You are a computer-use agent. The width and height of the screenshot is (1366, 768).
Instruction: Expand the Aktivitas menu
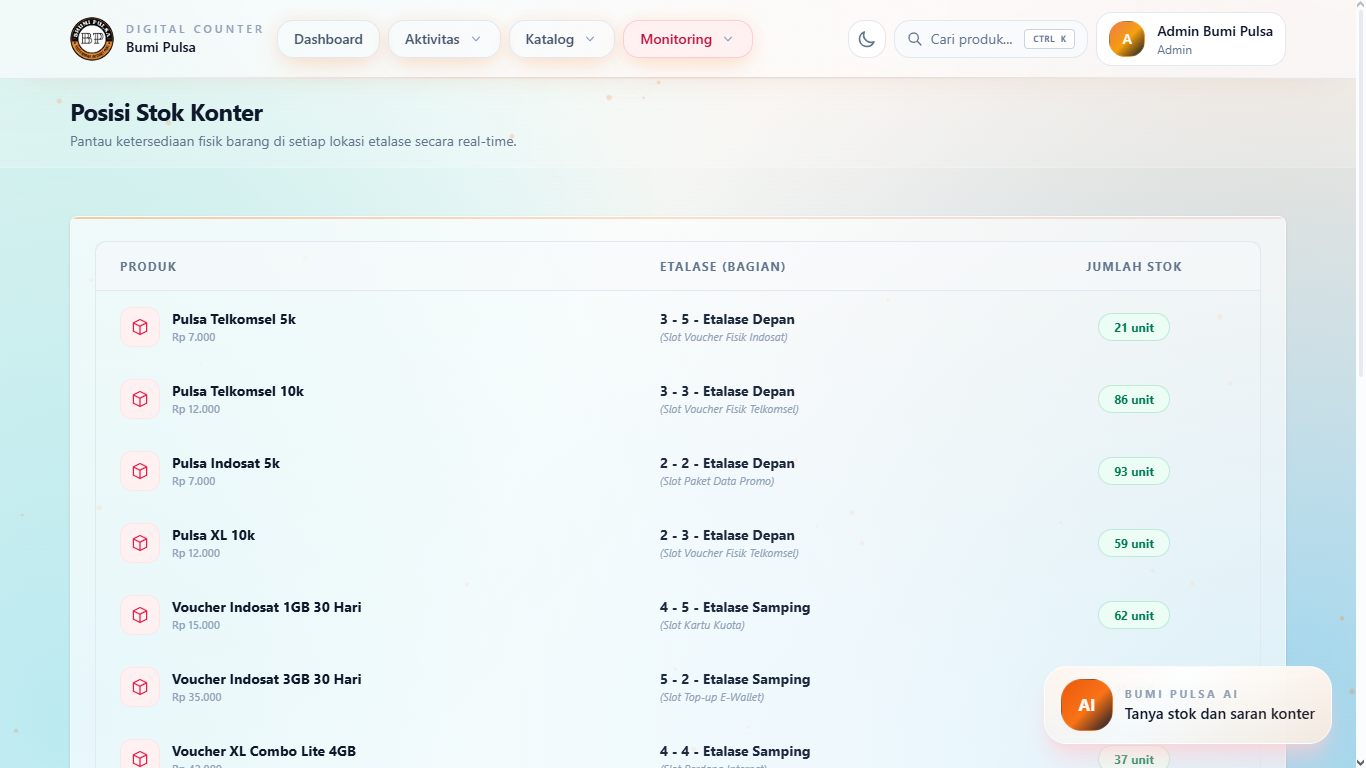(444, 39)
